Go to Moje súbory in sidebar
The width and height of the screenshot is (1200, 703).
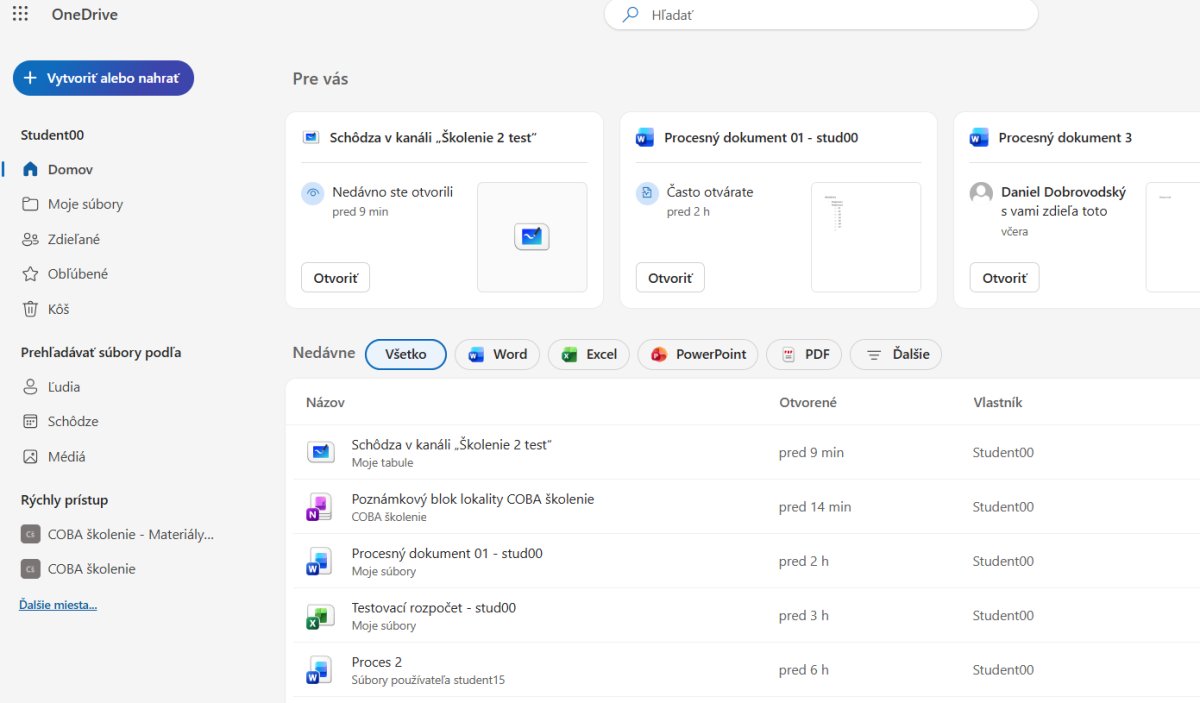85,204
